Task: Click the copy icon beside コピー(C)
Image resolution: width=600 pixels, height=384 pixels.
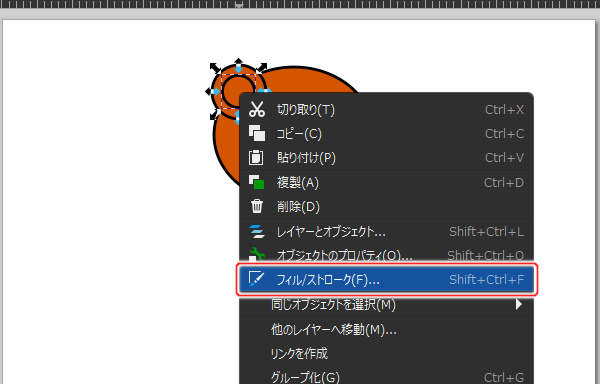Action: pos(257,133)
